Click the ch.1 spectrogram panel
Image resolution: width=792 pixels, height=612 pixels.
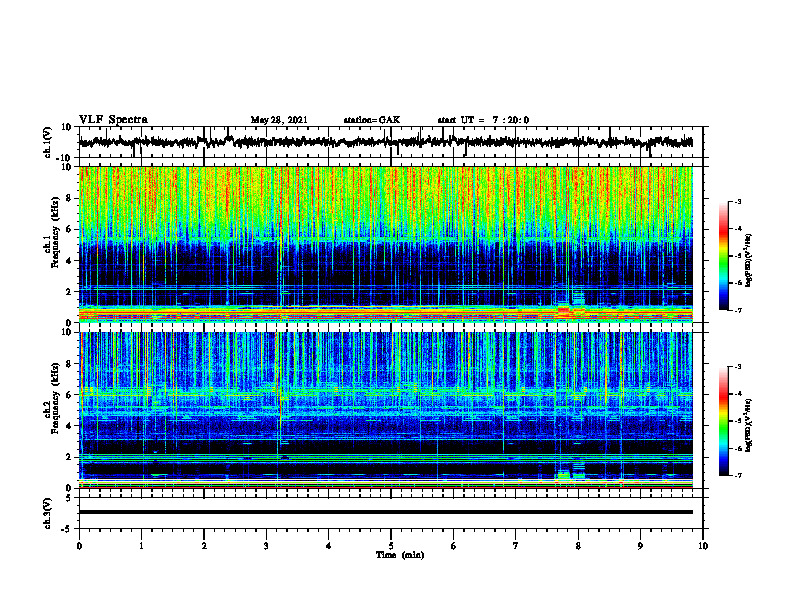click(x=385, y=244)
